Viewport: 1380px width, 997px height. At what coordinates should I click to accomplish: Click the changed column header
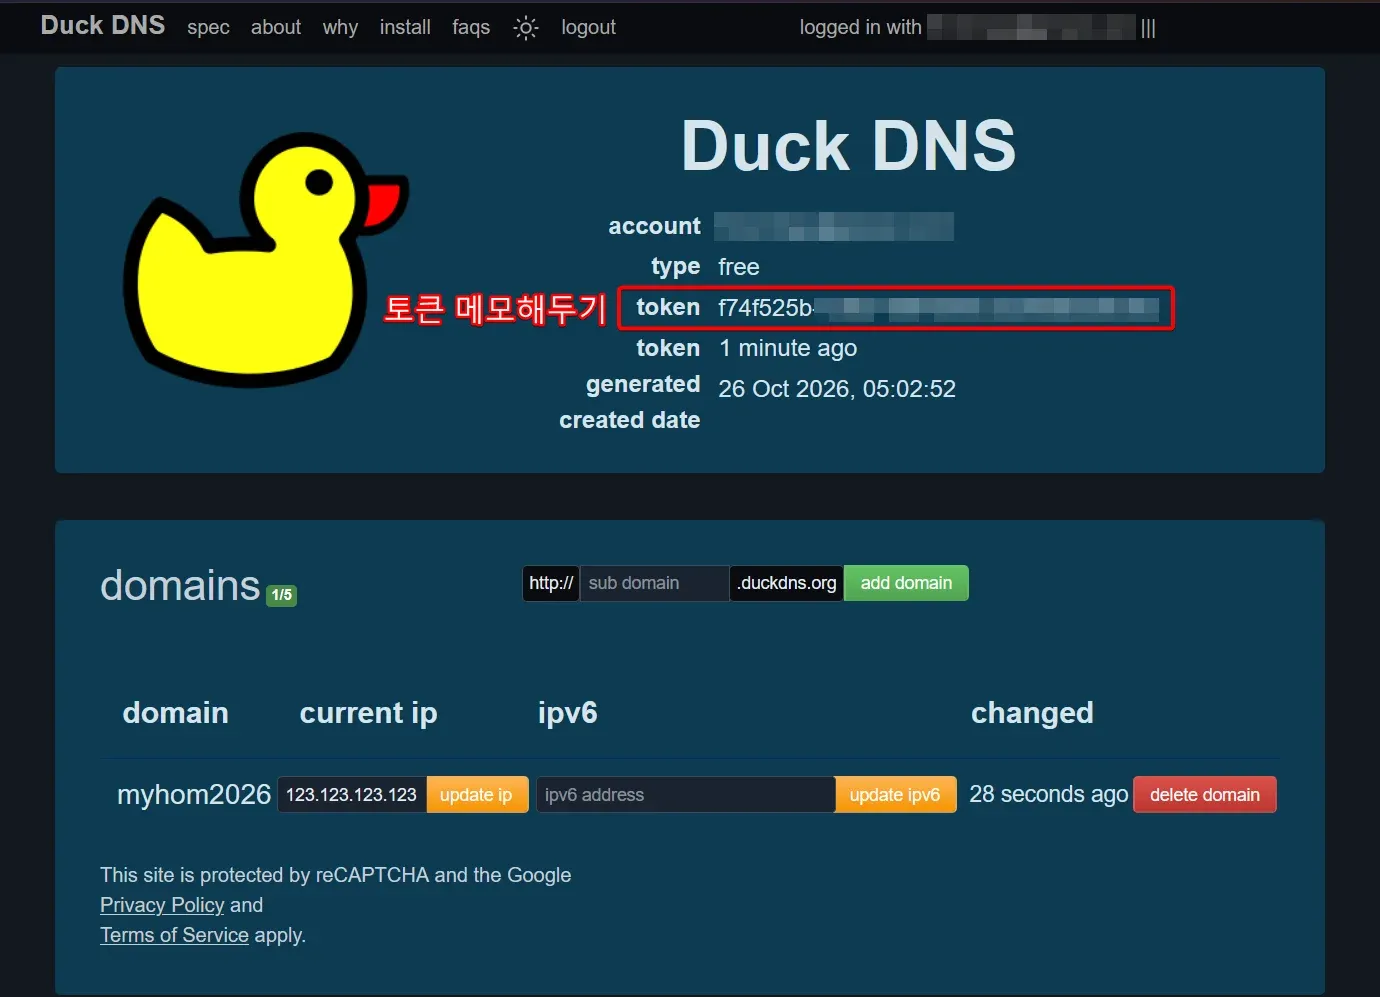[x=1032, y=713]
